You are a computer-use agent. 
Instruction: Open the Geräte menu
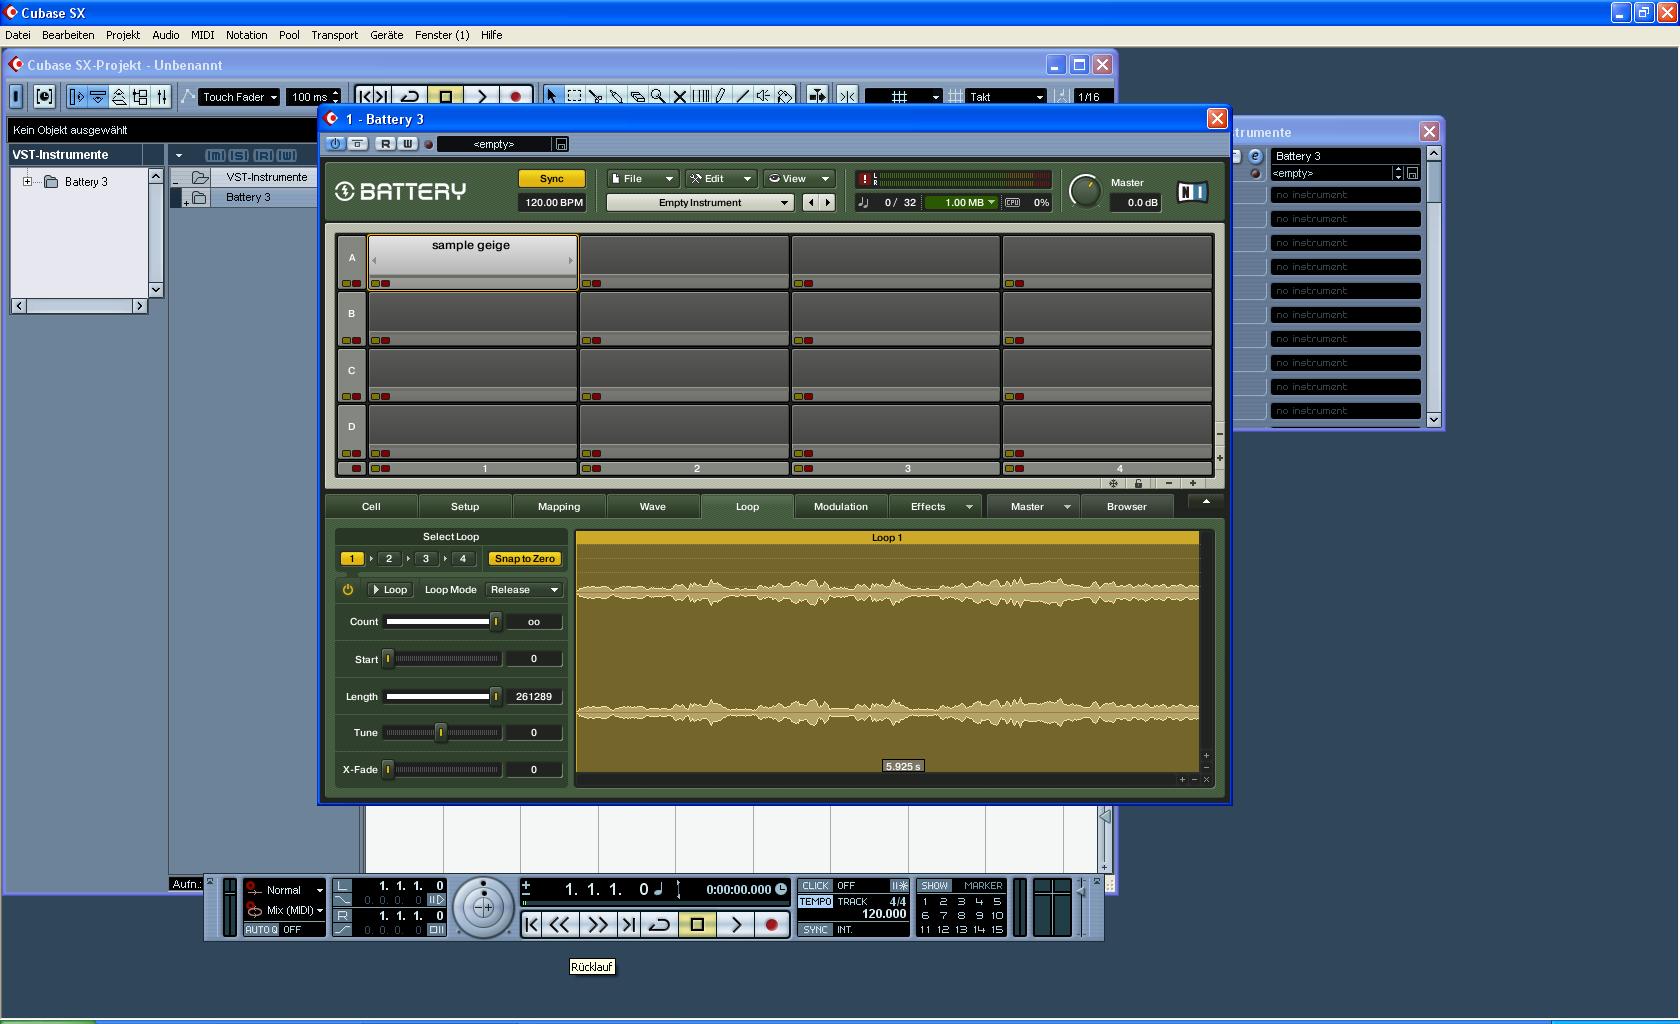387,35
